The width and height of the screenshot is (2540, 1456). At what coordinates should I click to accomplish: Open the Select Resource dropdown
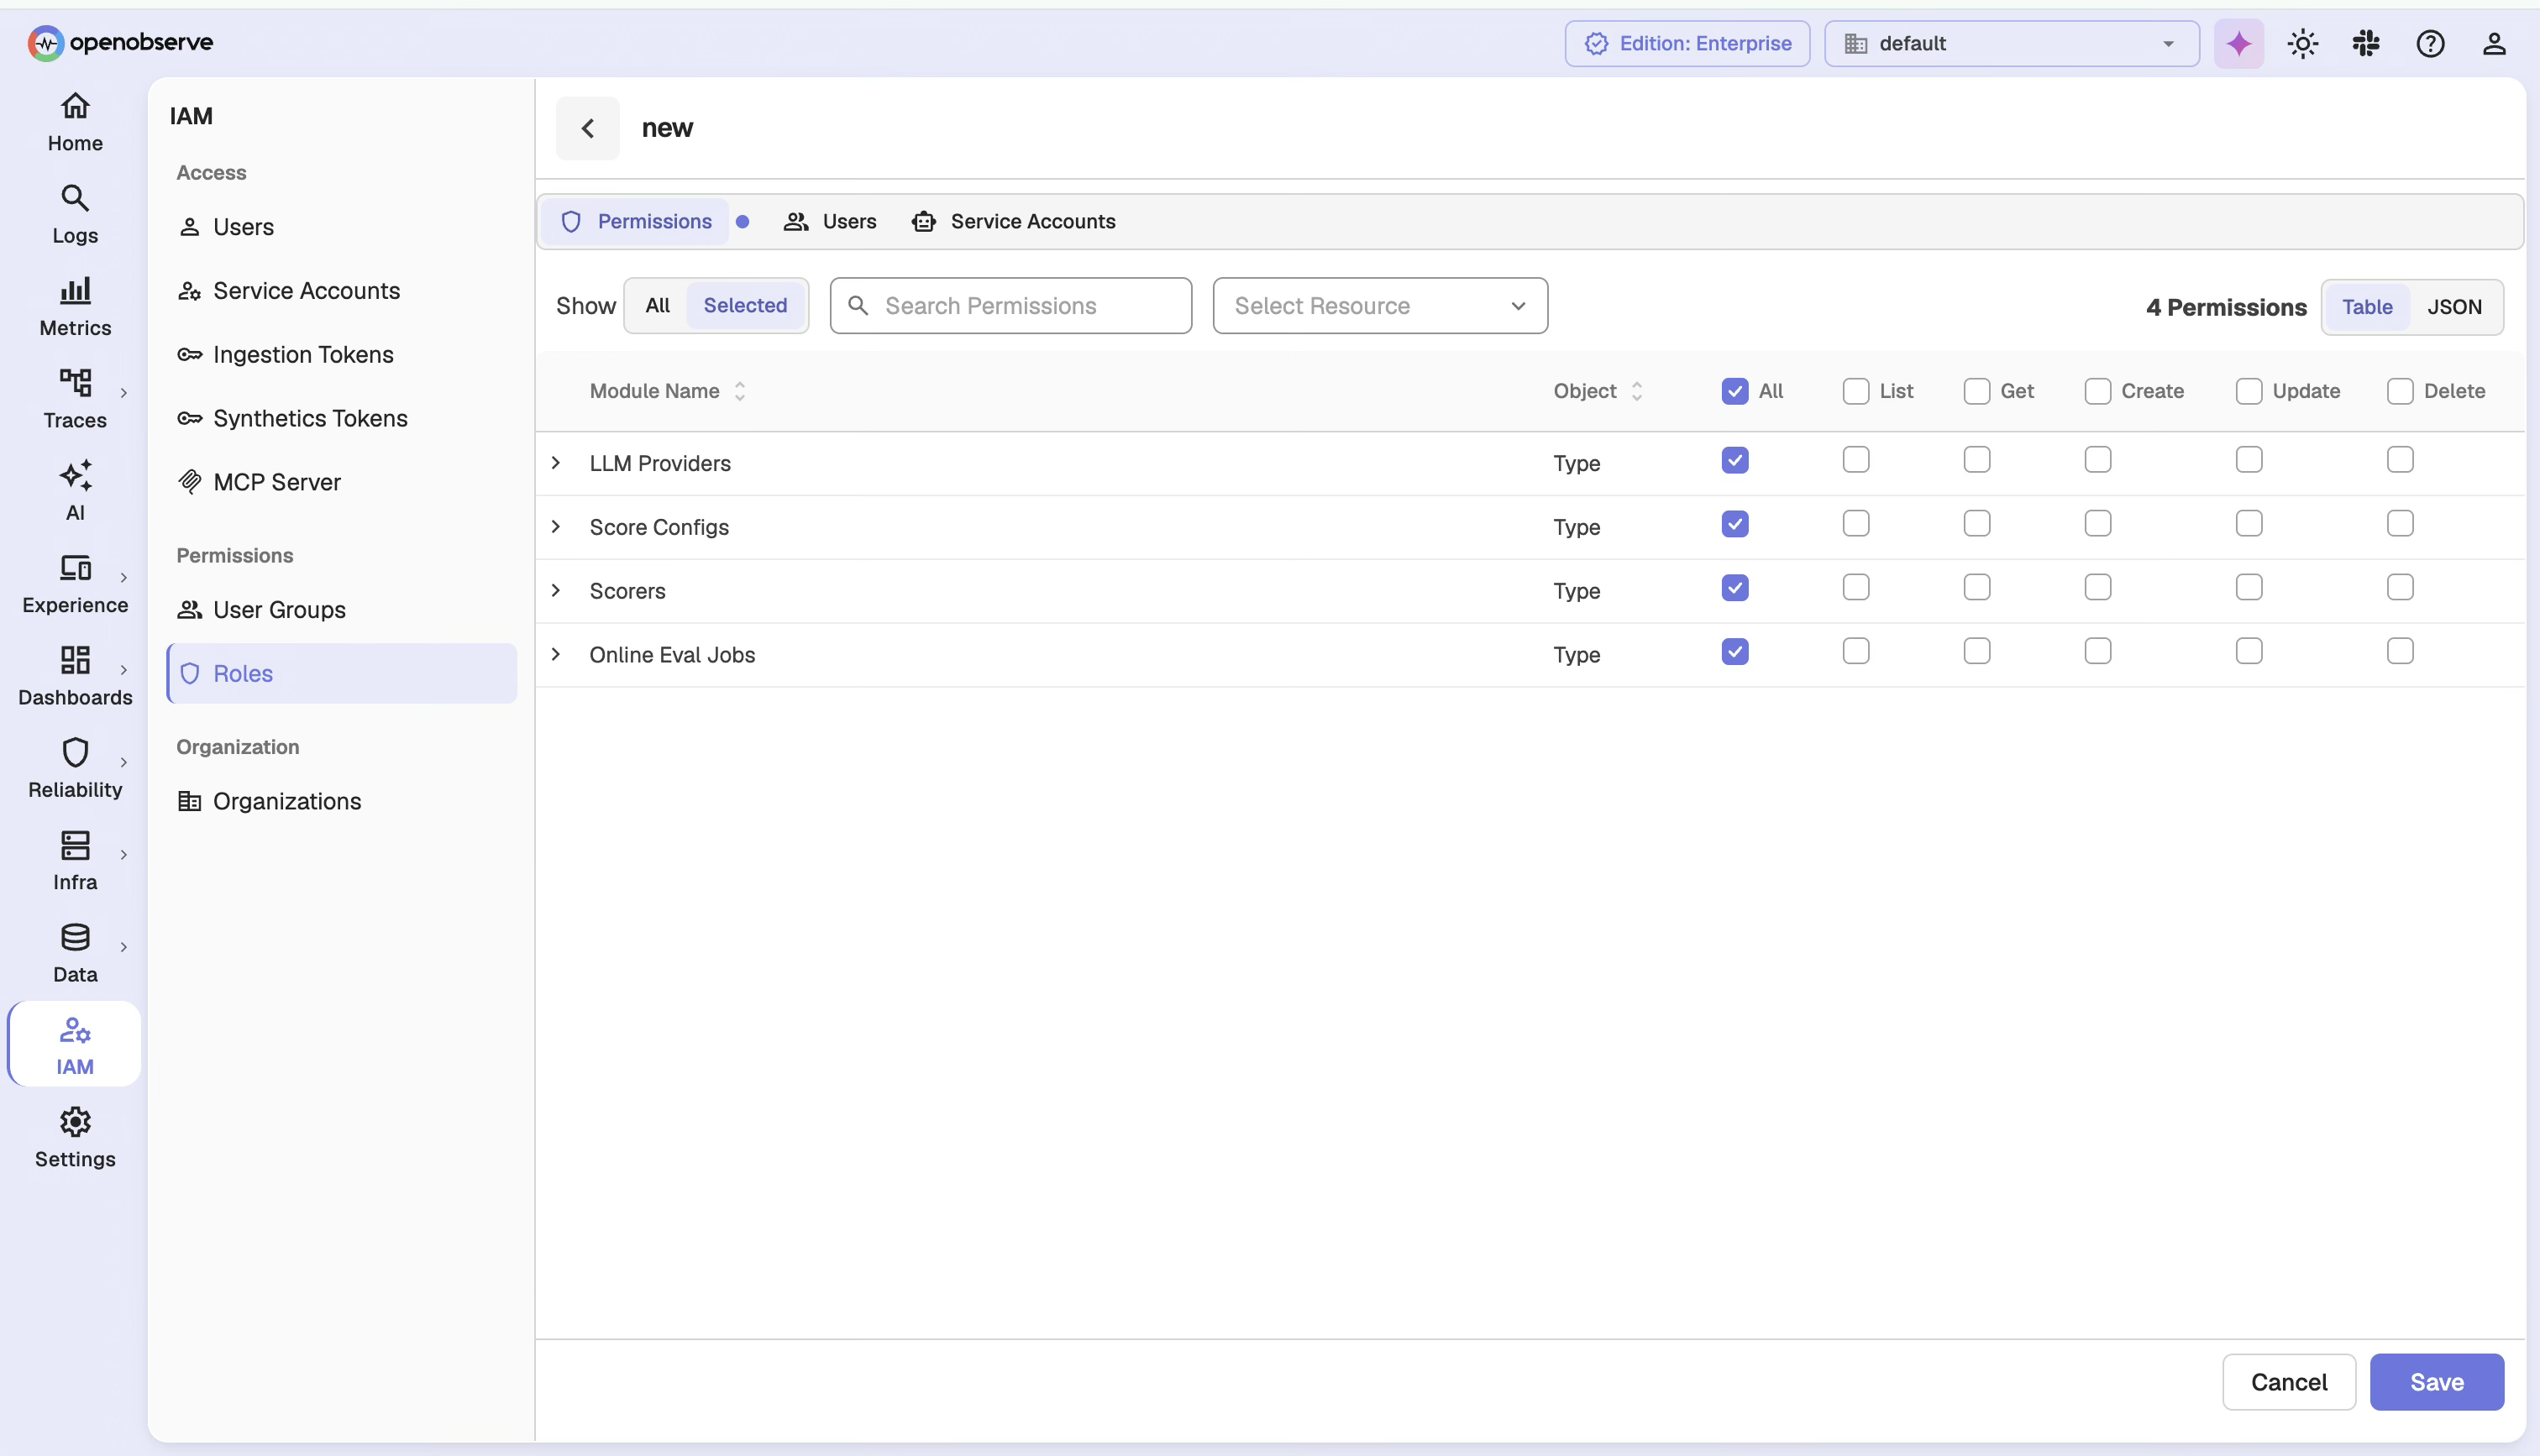coord(1380,306)
